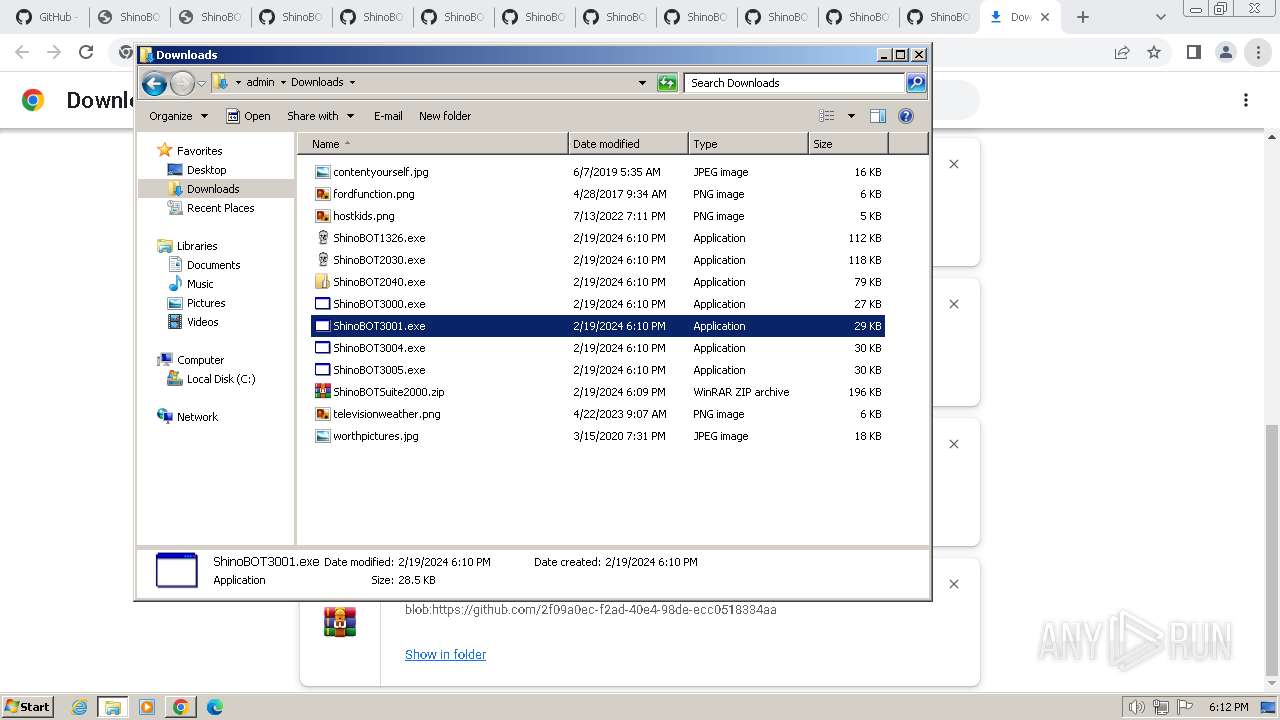
Task: Open the Organize menu
Action: (178, 116)
